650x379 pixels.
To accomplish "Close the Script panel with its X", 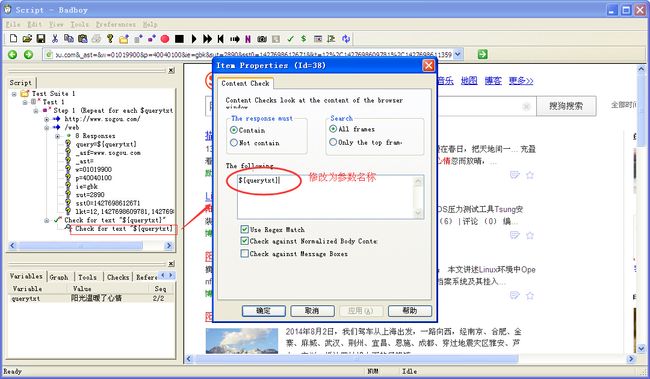I will point(171,70).
